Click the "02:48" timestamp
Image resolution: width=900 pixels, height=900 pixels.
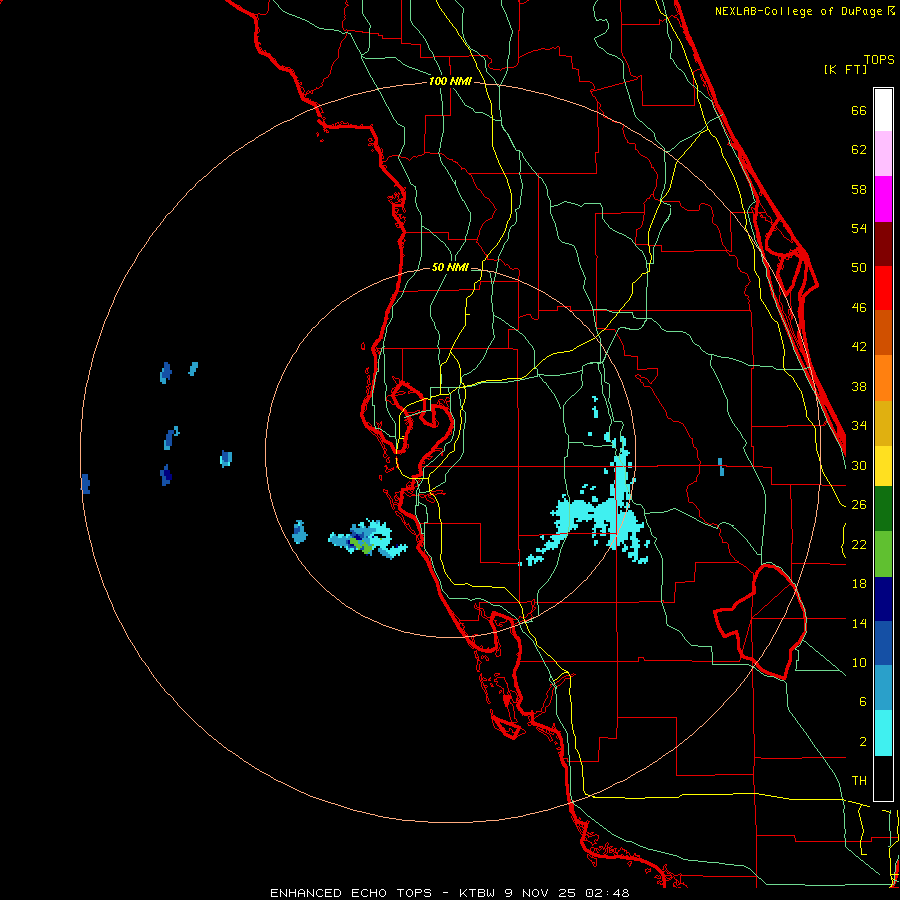(607, 893)
